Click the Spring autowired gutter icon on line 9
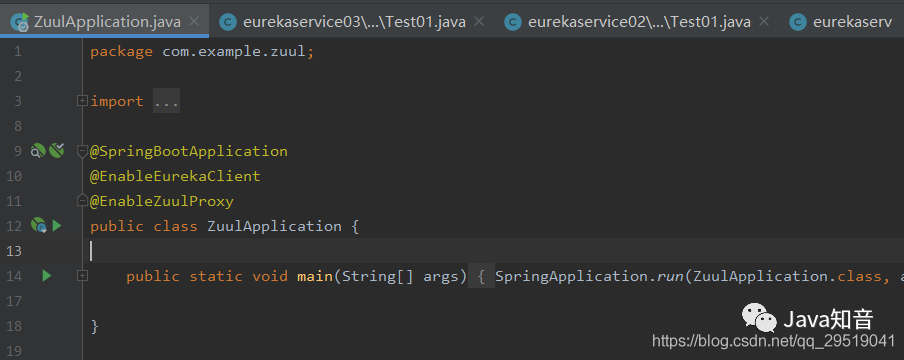This screenshot has height=360, width=904. pos(56,151)
